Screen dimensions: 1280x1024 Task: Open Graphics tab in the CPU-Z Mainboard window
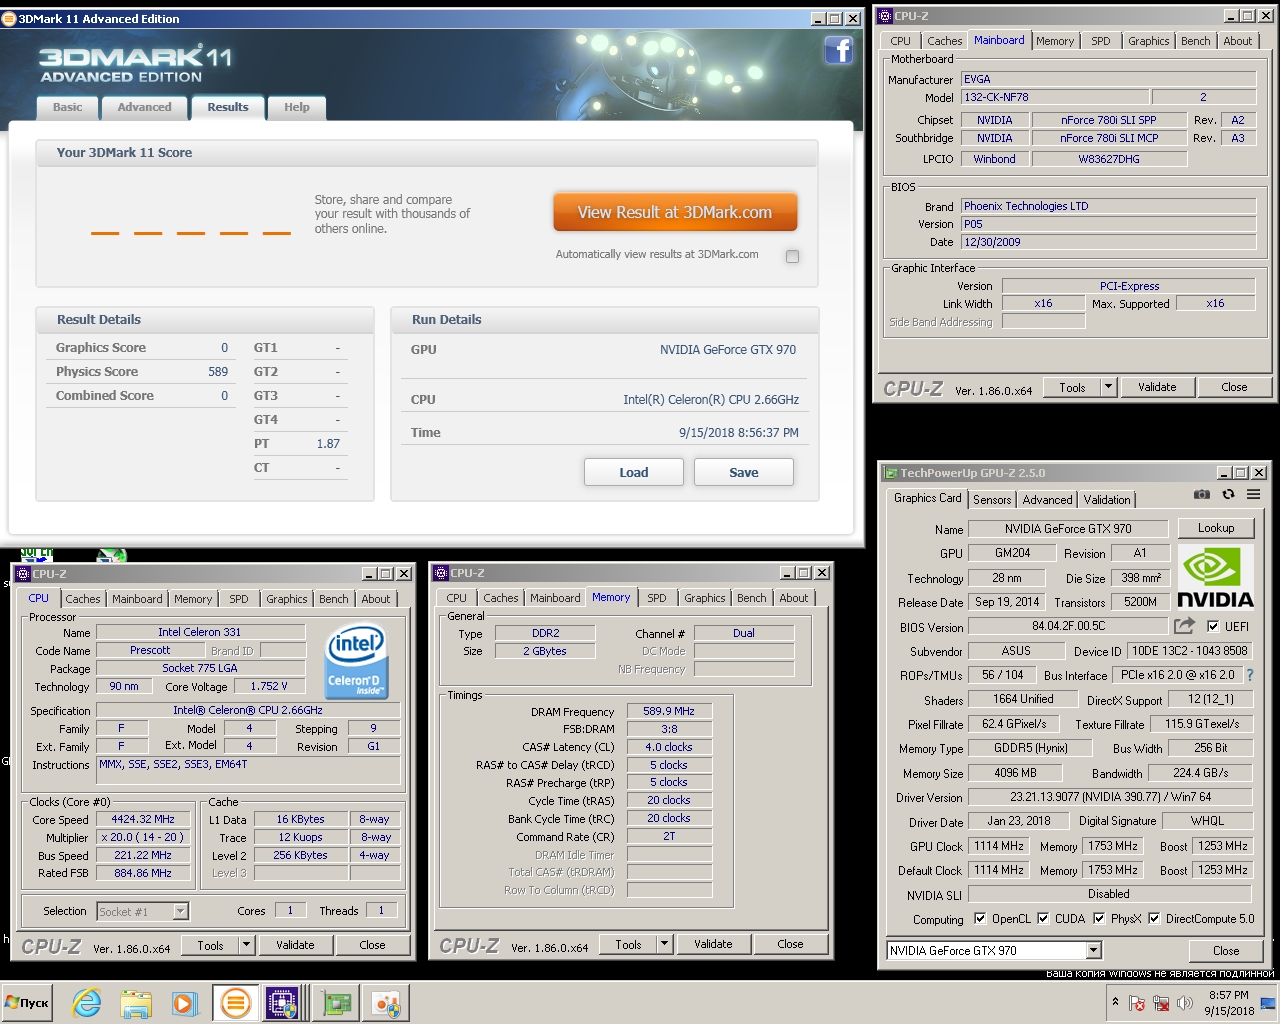[x=1148, y=41]
